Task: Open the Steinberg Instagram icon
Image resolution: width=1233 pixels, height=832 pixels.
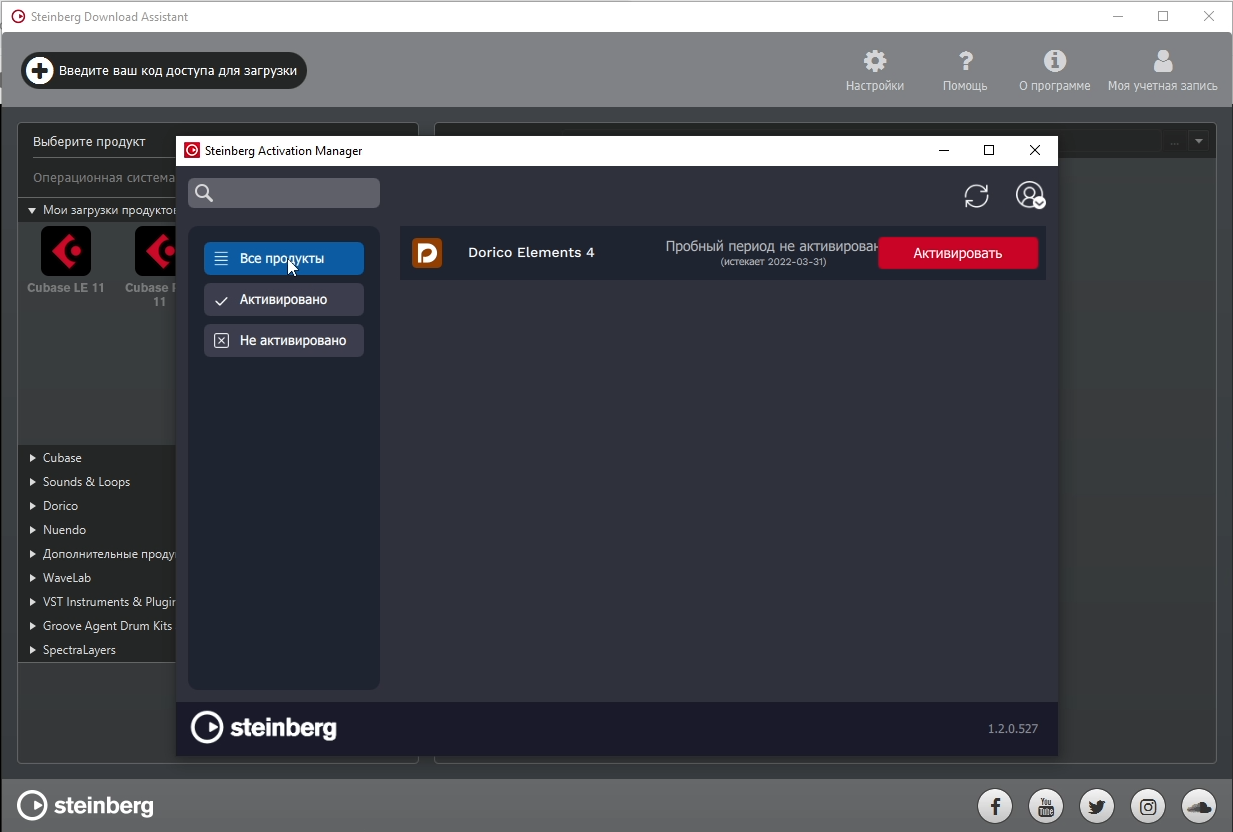Action: click(x=1148, y=806)
